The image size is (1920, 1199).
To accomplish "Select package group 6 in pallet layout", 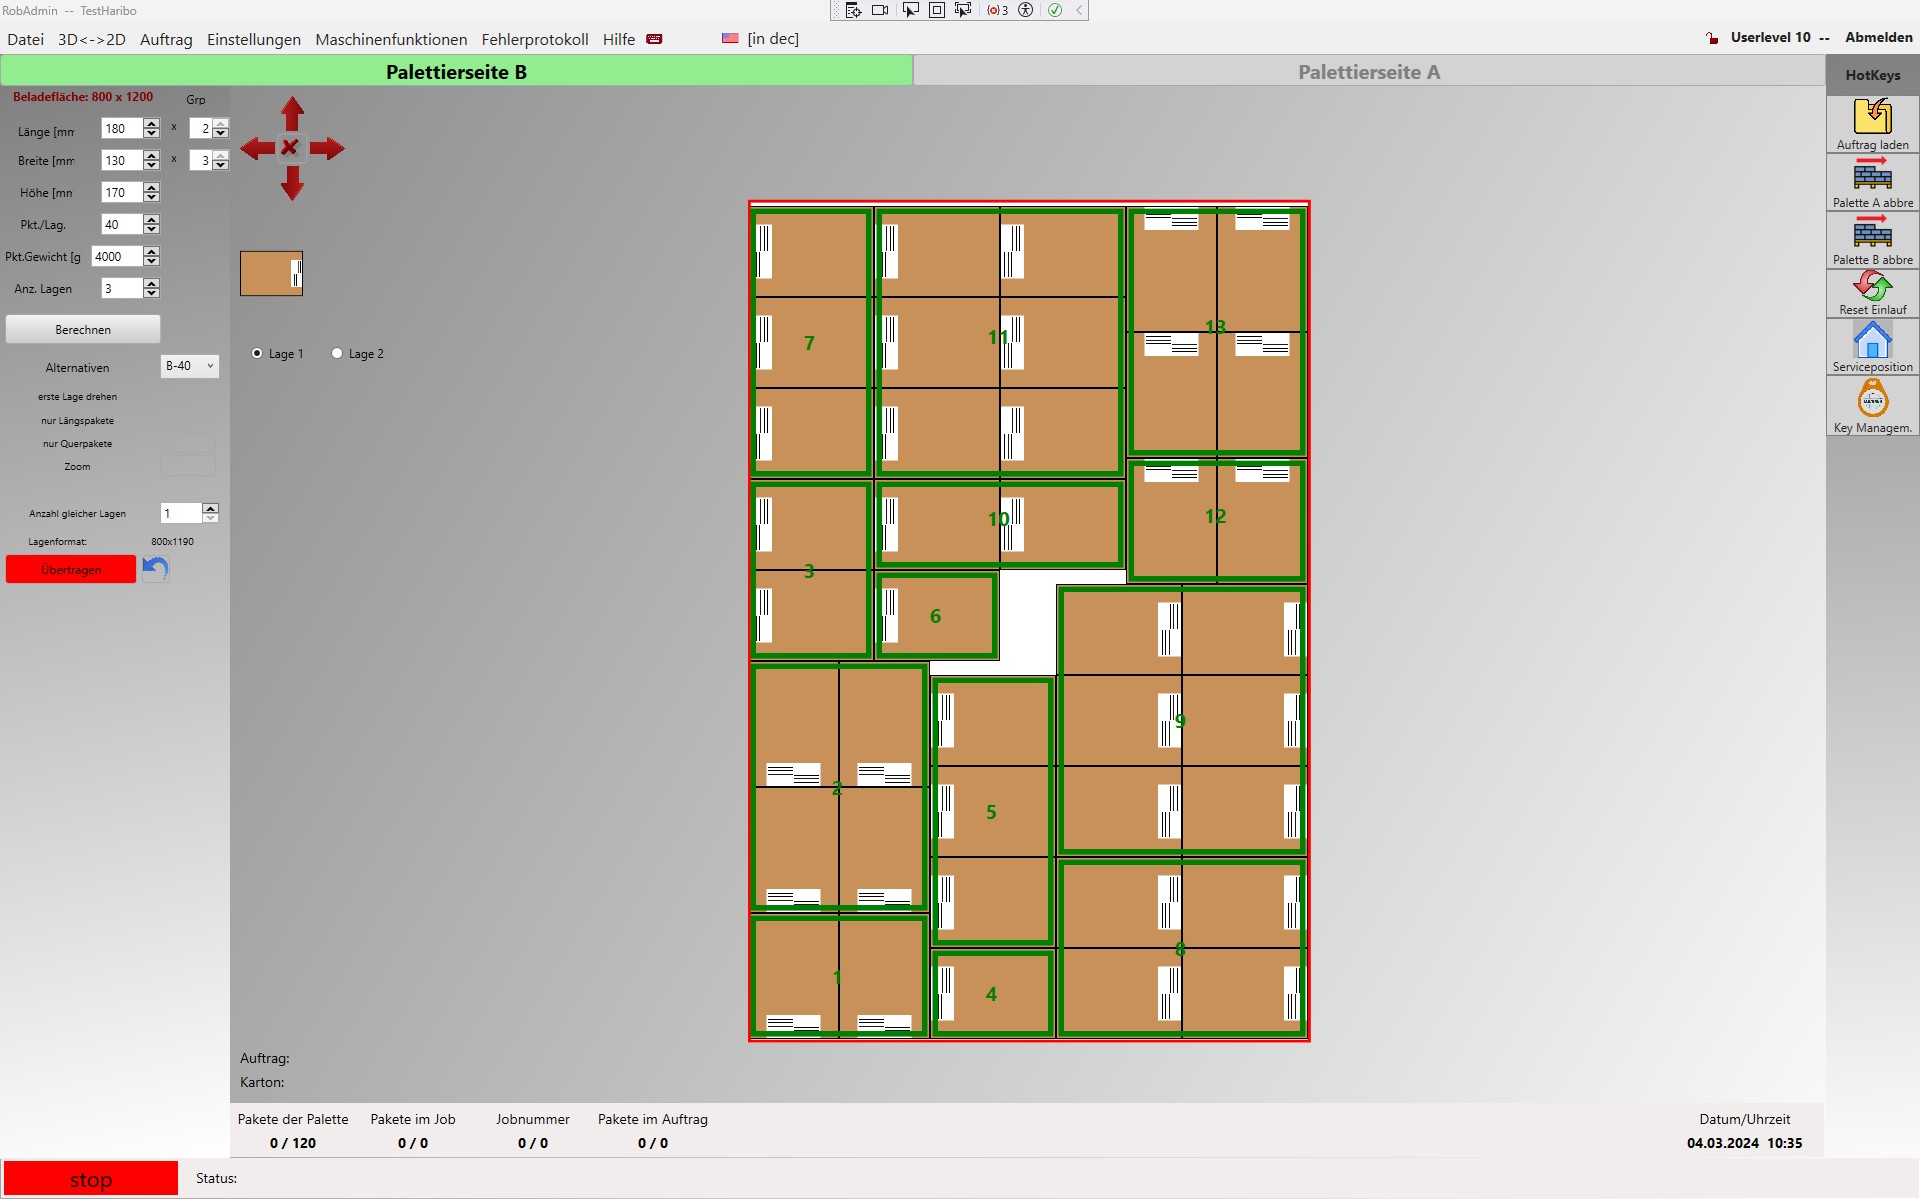I will [x=937, y=616].
